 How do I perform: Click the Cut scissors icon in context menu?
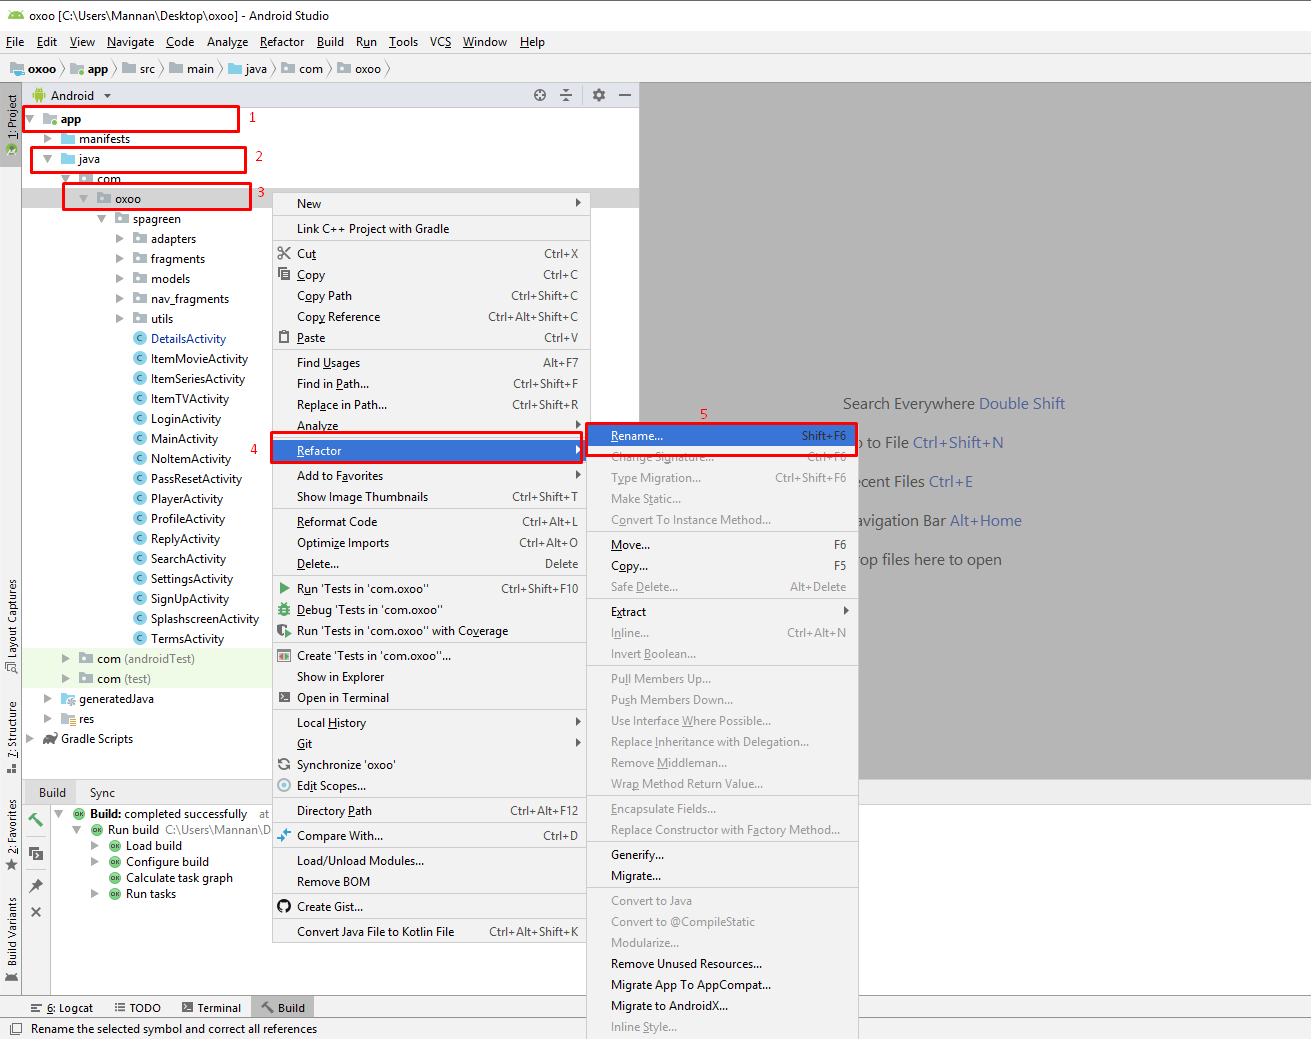tap(284, 253)
